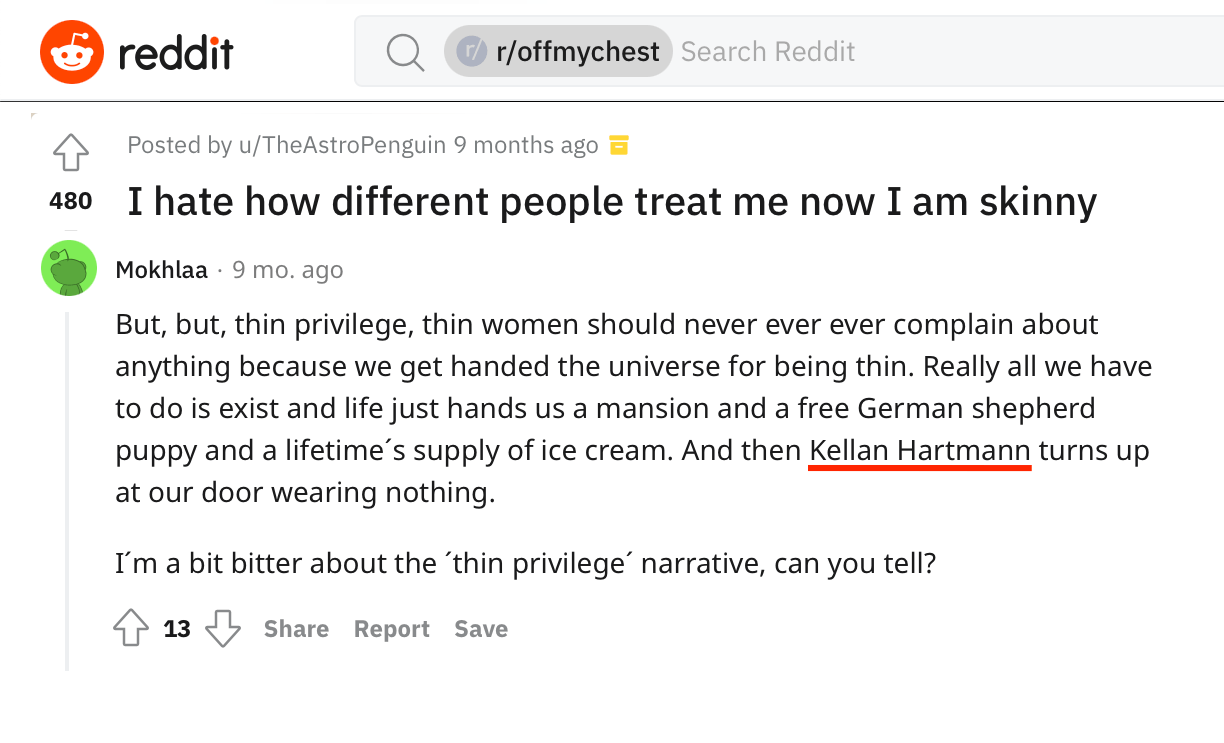Click the reddit wordmark
The image size is (1224, 743).
pyautogui.click(x=175, y=51)
